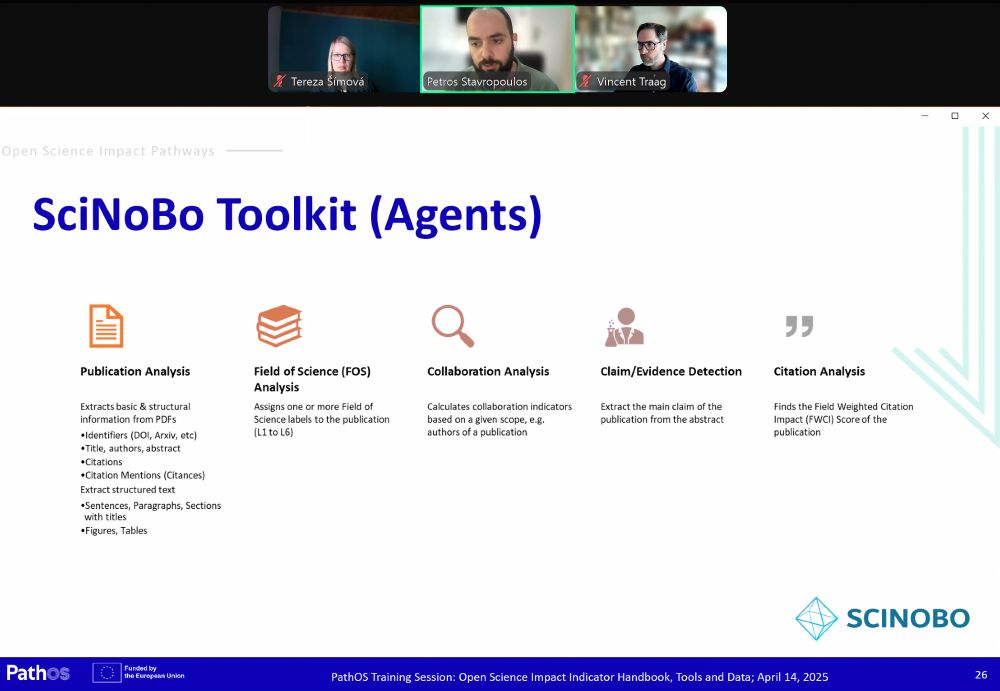Click the 'SciNoBo Toolkit (Agents)' slide title
This screenshot has height=691, width=1000.
[x=287, y=216]
